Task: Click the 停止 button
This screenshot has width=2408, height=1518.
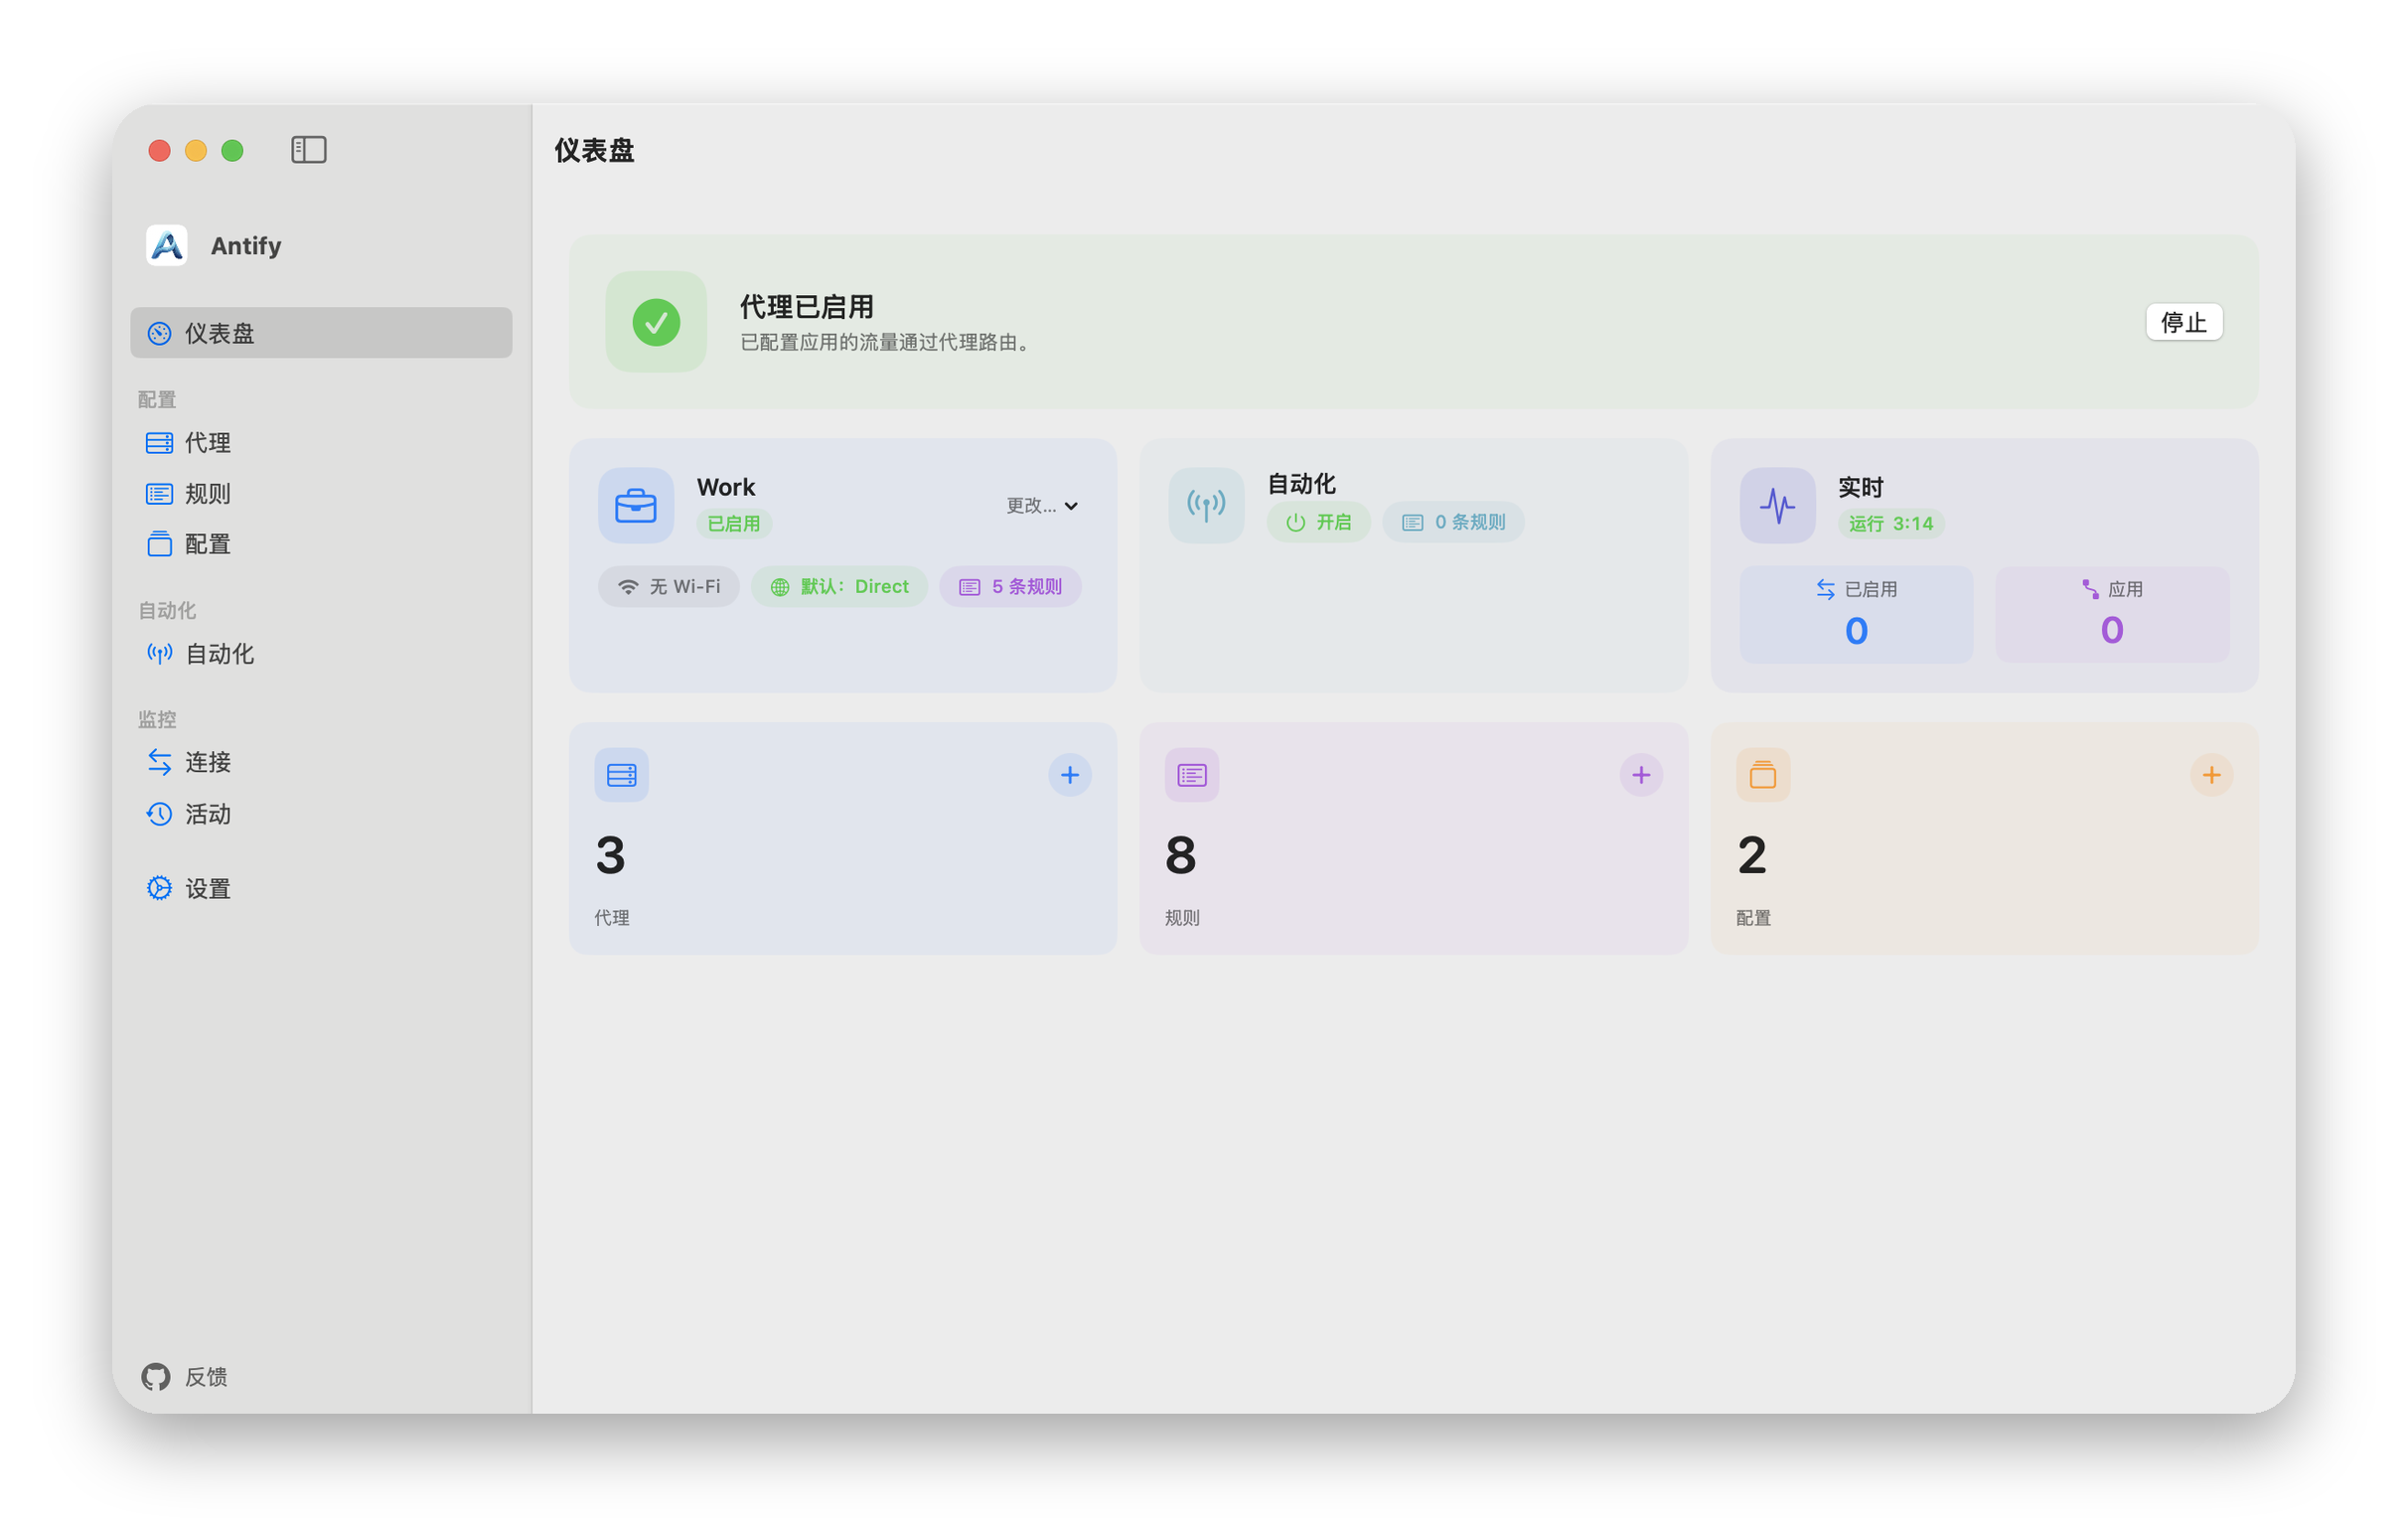Action: 2184,322
